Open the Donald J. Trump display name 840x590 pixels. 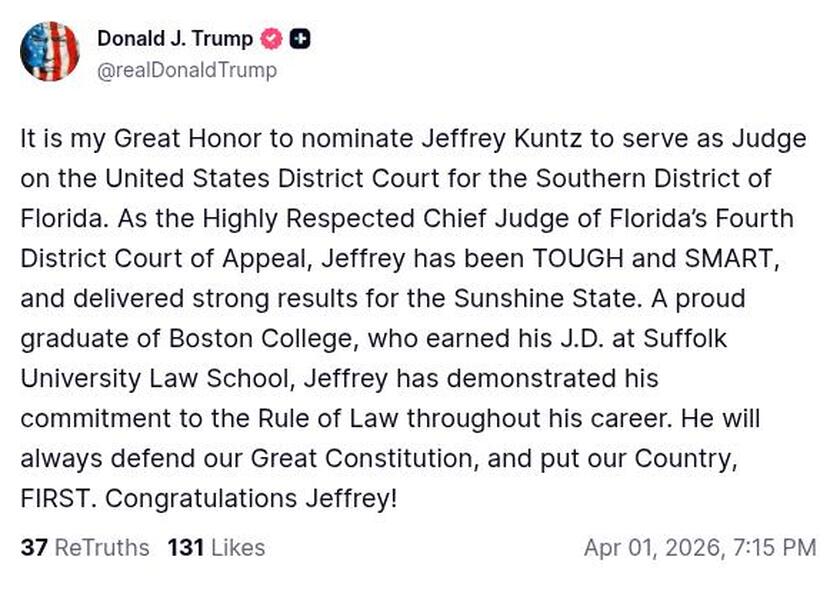point(175,39)
